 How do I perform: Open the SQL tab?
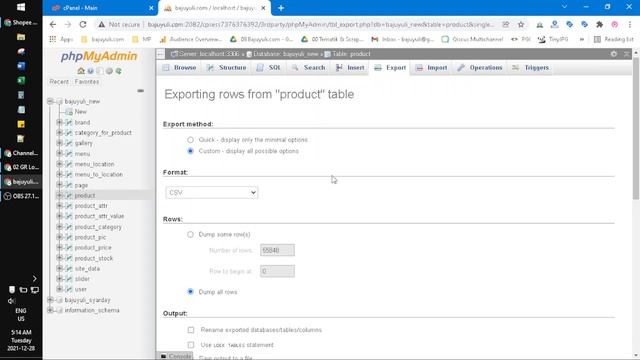[x=269, y=68]
